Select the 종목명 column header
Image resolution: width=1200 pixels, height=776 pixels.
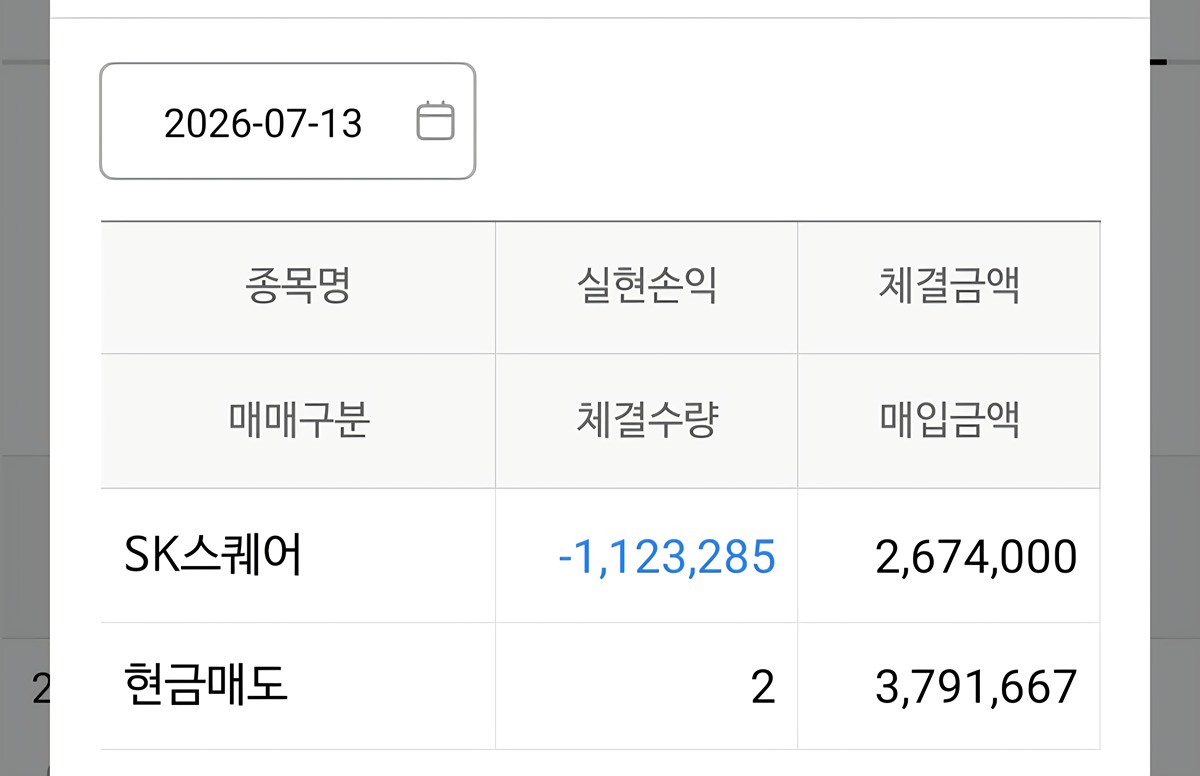pyautogui.click(x=298, y=287)
